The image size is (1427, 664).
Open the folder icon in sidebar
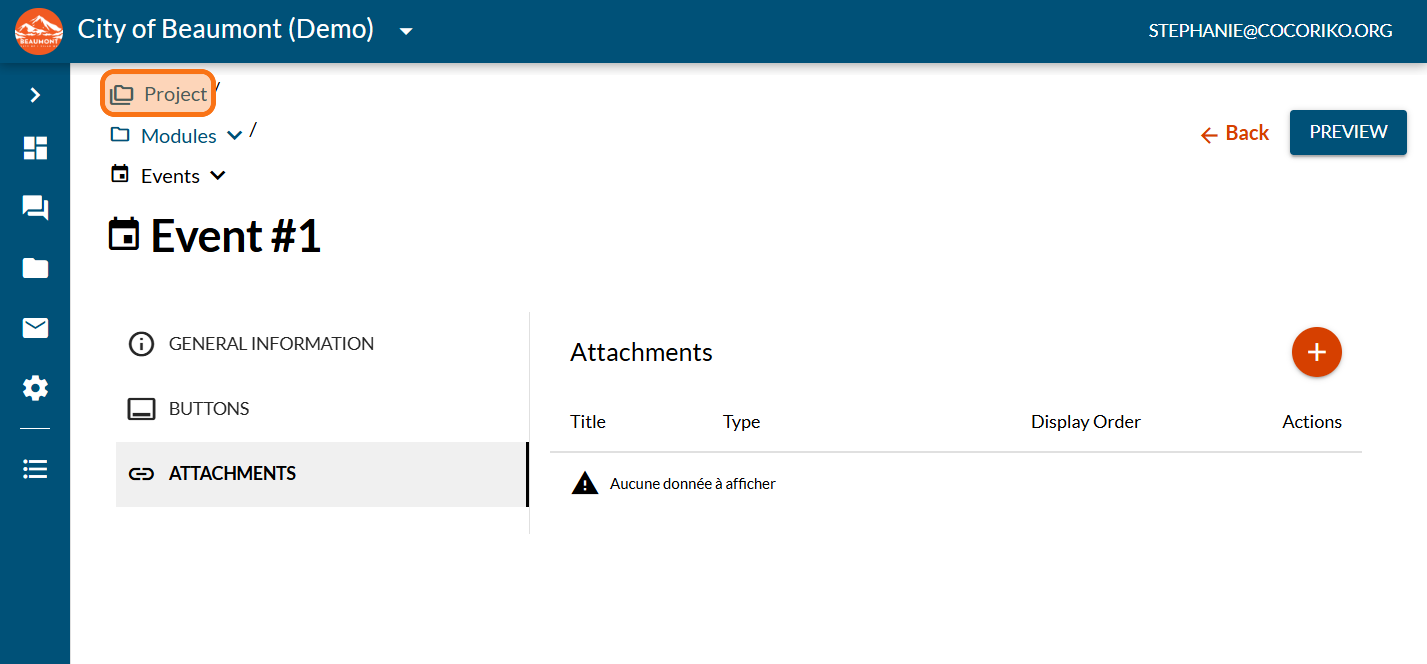click(x=35, y=268)
